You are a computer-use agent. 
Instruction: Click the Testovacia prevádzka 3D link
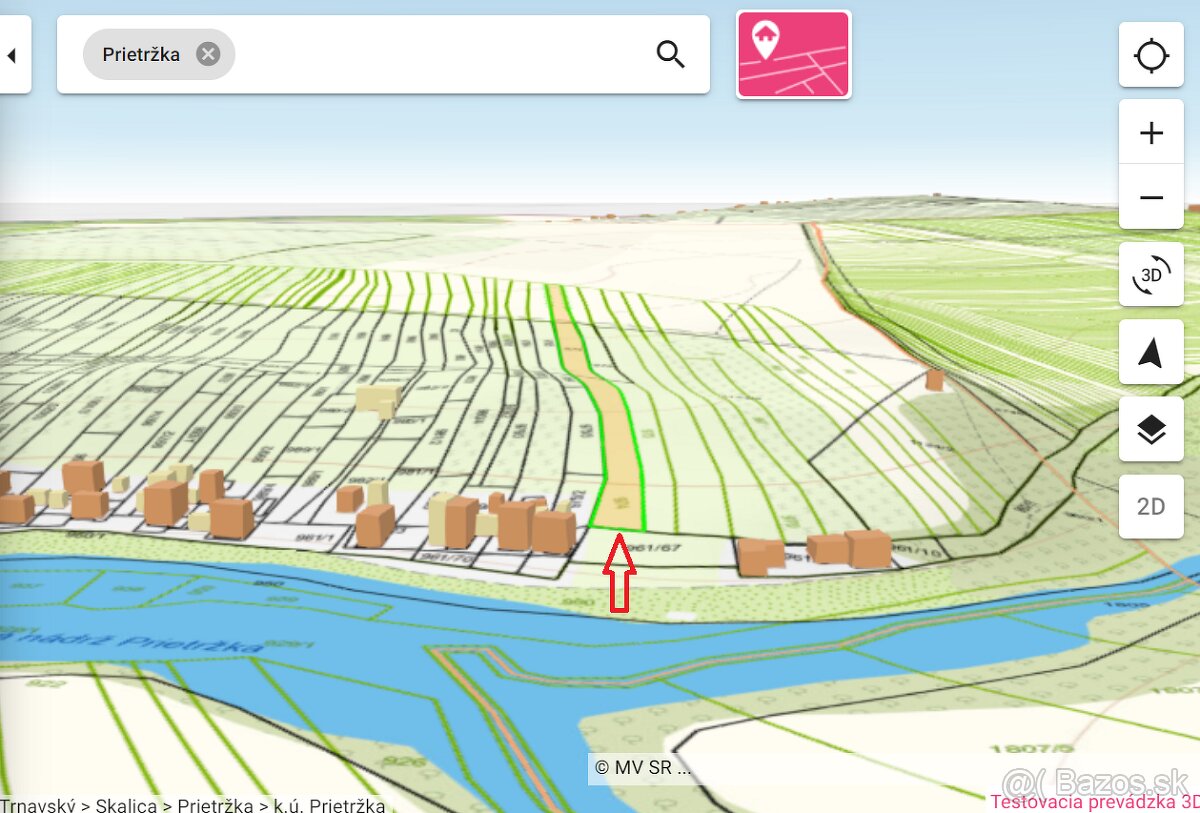[1094, 801]
